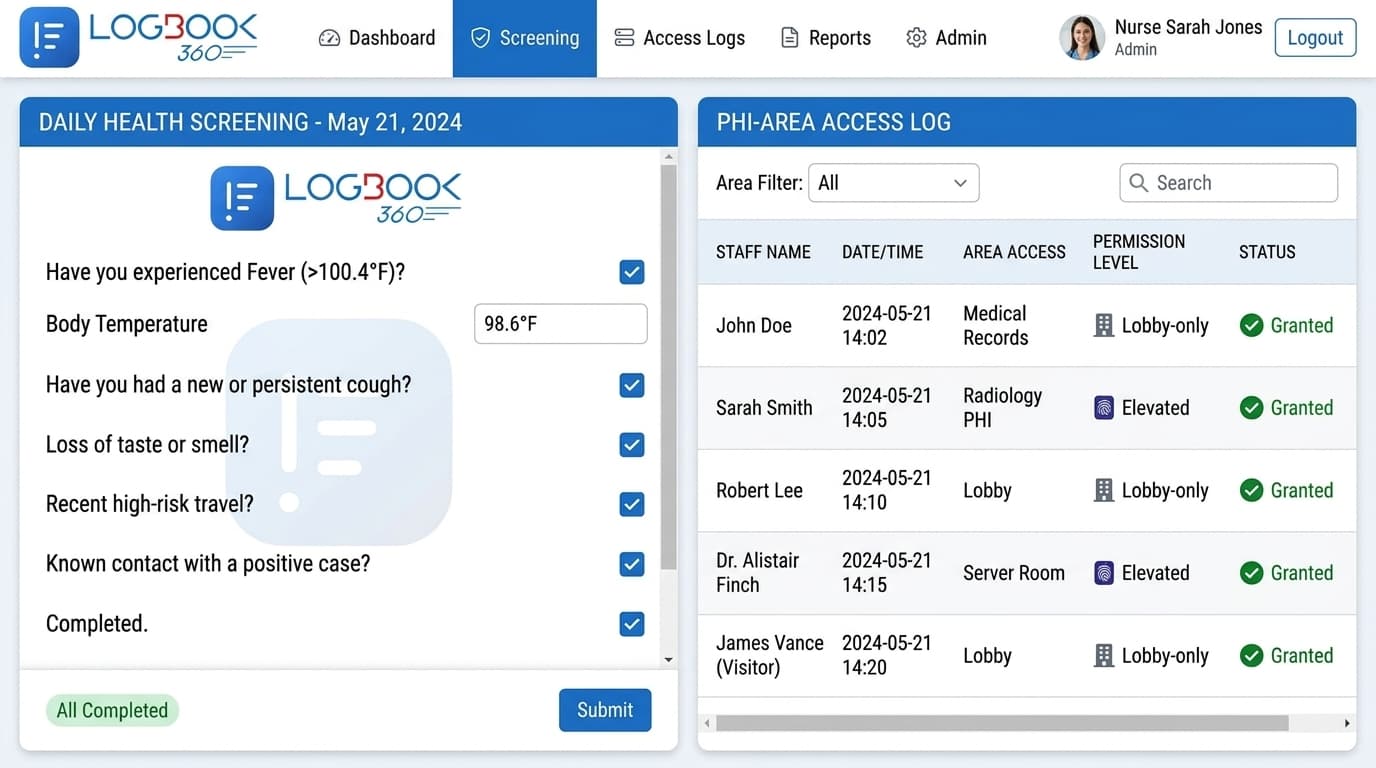
Task: Click Nurse Sarah Jones avatar photo
Action: [1081, 38]
